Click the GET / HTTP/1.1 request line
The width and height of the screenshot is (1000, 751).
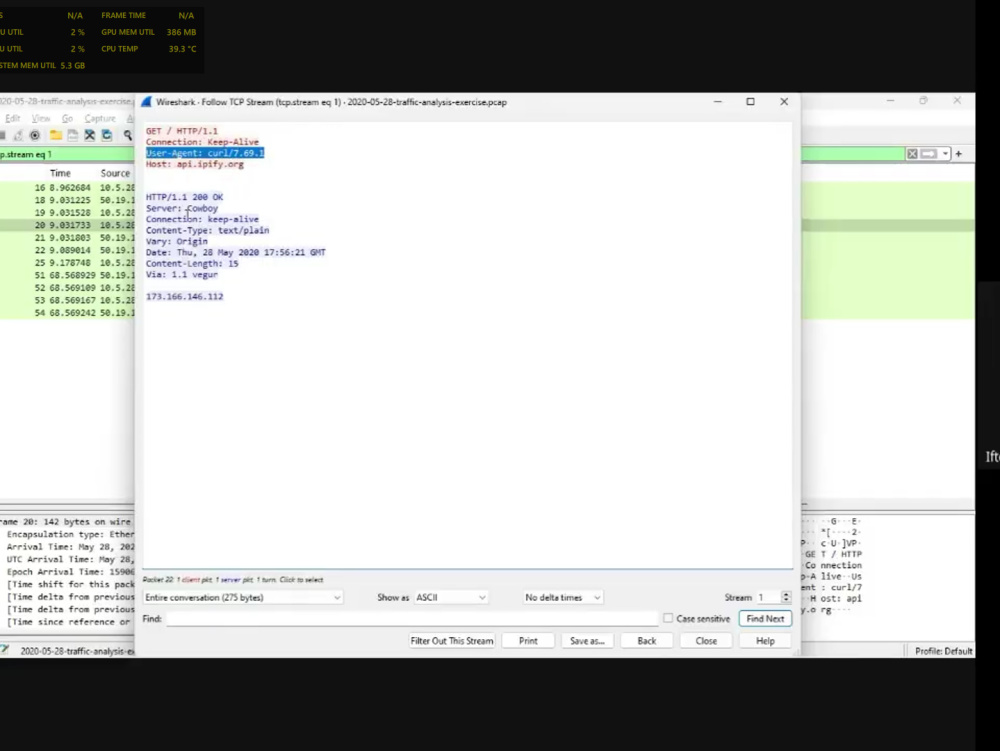point(182,131)
